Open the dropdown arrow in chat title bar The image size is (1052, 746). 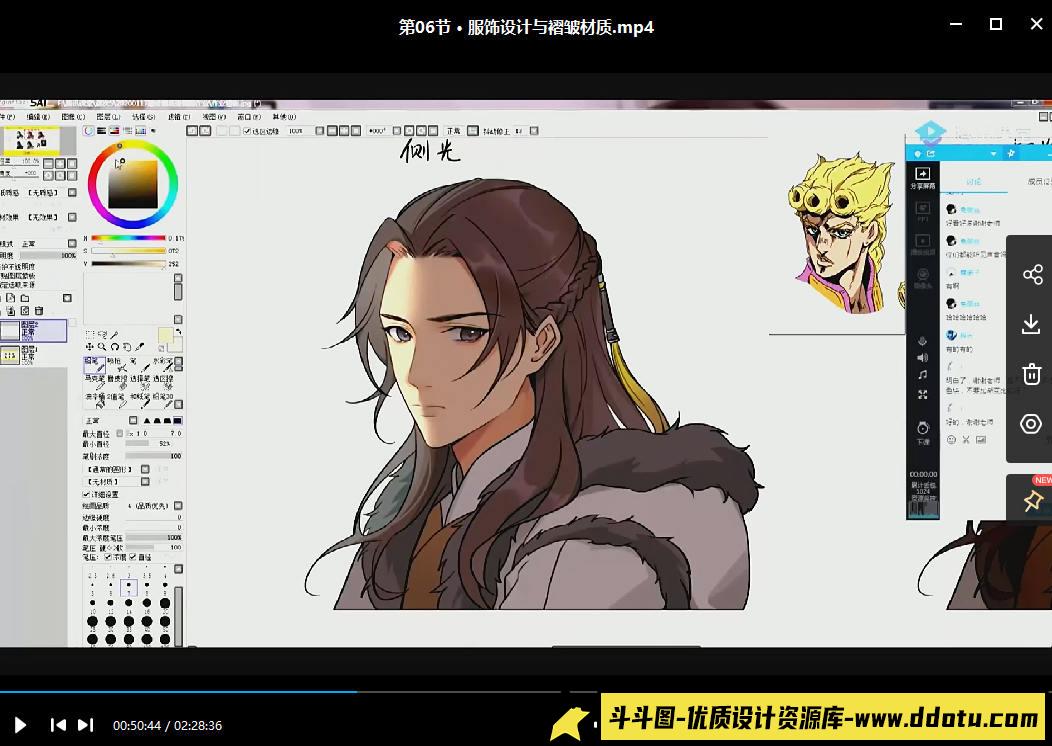(994, 154)
